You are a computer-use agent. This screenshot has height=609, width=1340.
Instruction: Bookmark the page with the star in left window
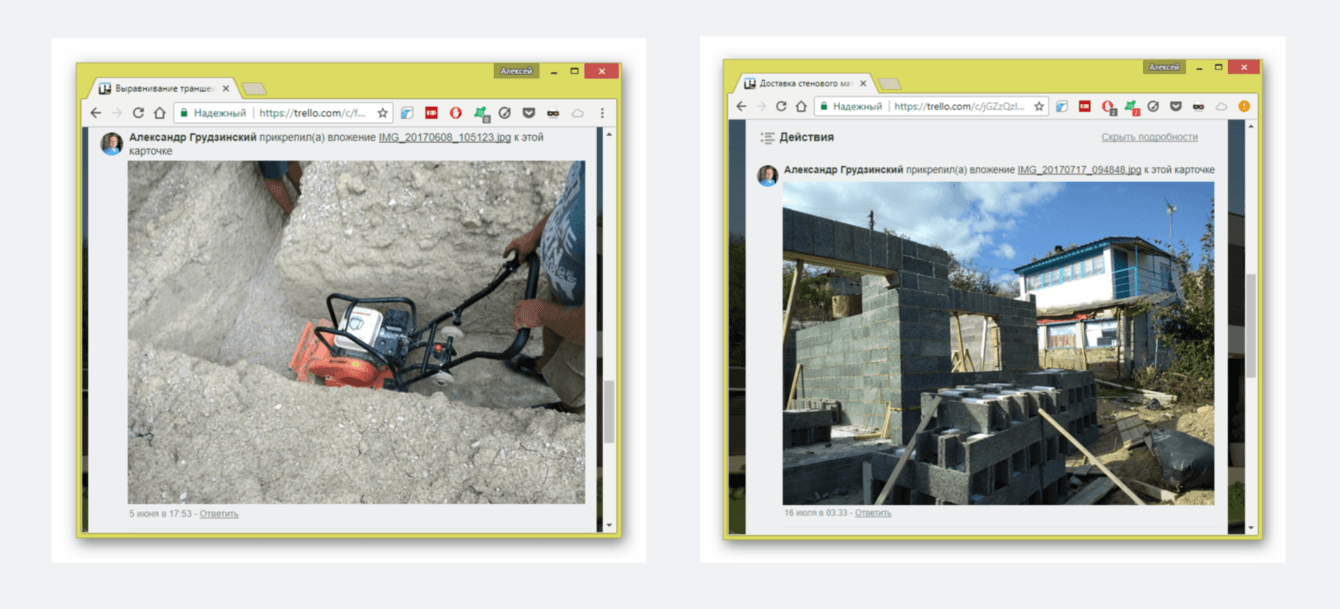point(382,113)
